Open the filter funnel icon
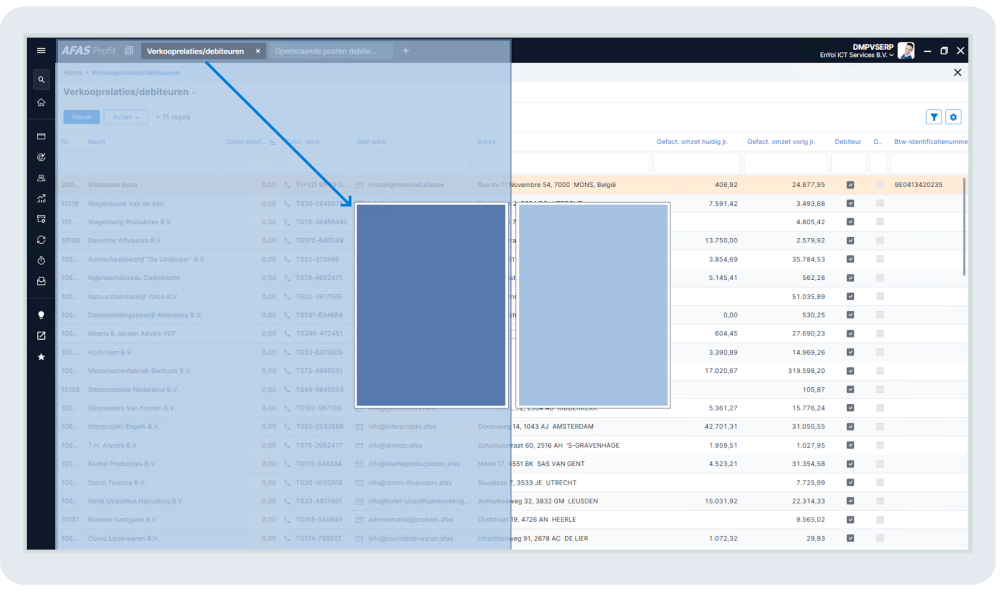 coord(933,117)
